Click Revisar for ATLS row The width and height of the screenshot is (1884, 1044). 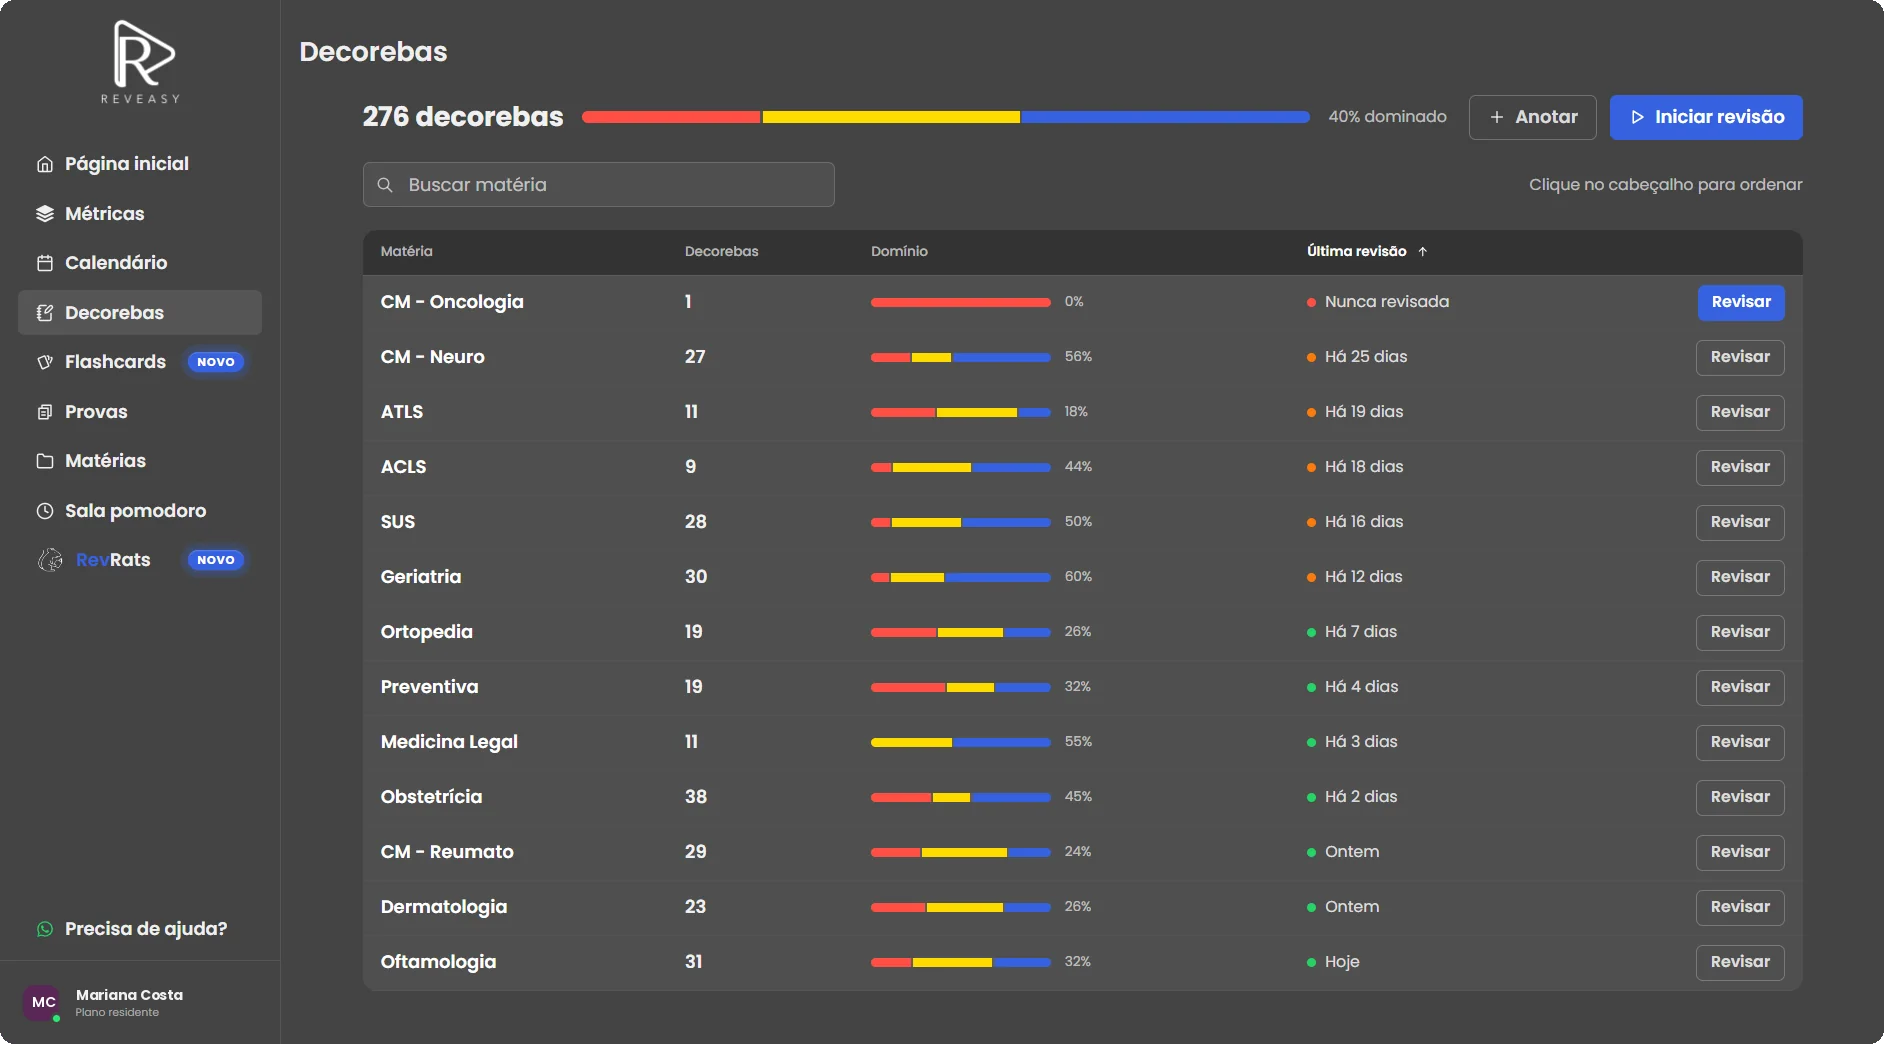(1740, 412)
